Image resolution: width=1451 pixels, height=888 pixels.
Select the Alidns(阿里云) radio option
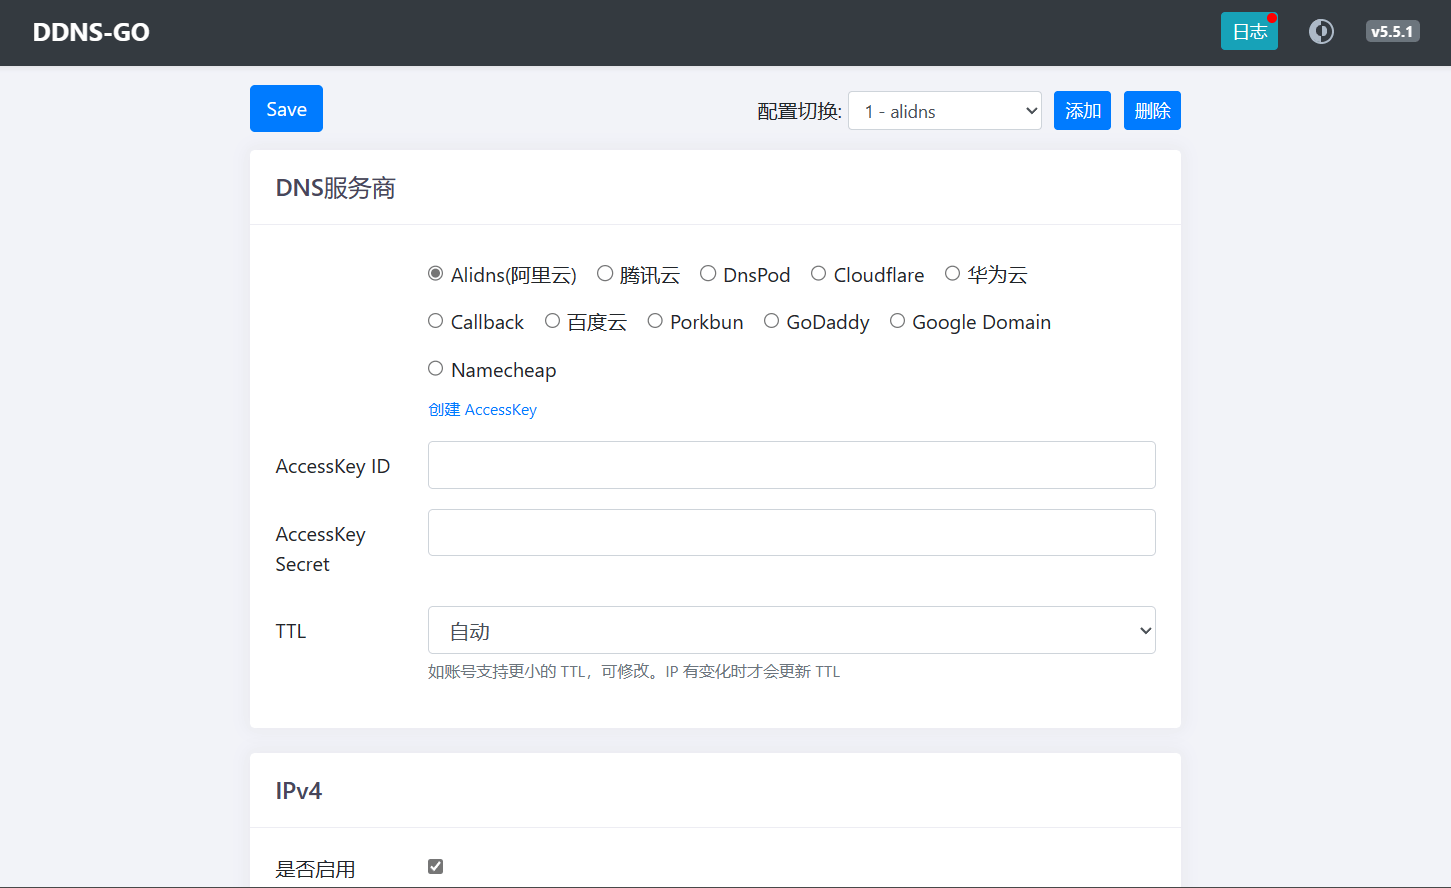[436, 274]
